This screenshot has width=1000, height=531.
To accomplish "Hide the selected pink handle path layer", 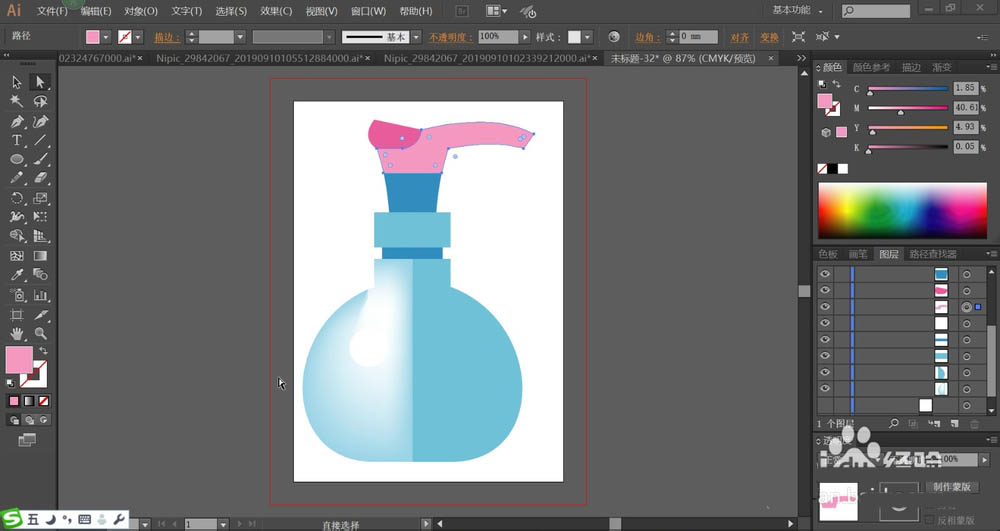I will pos(825,307).
